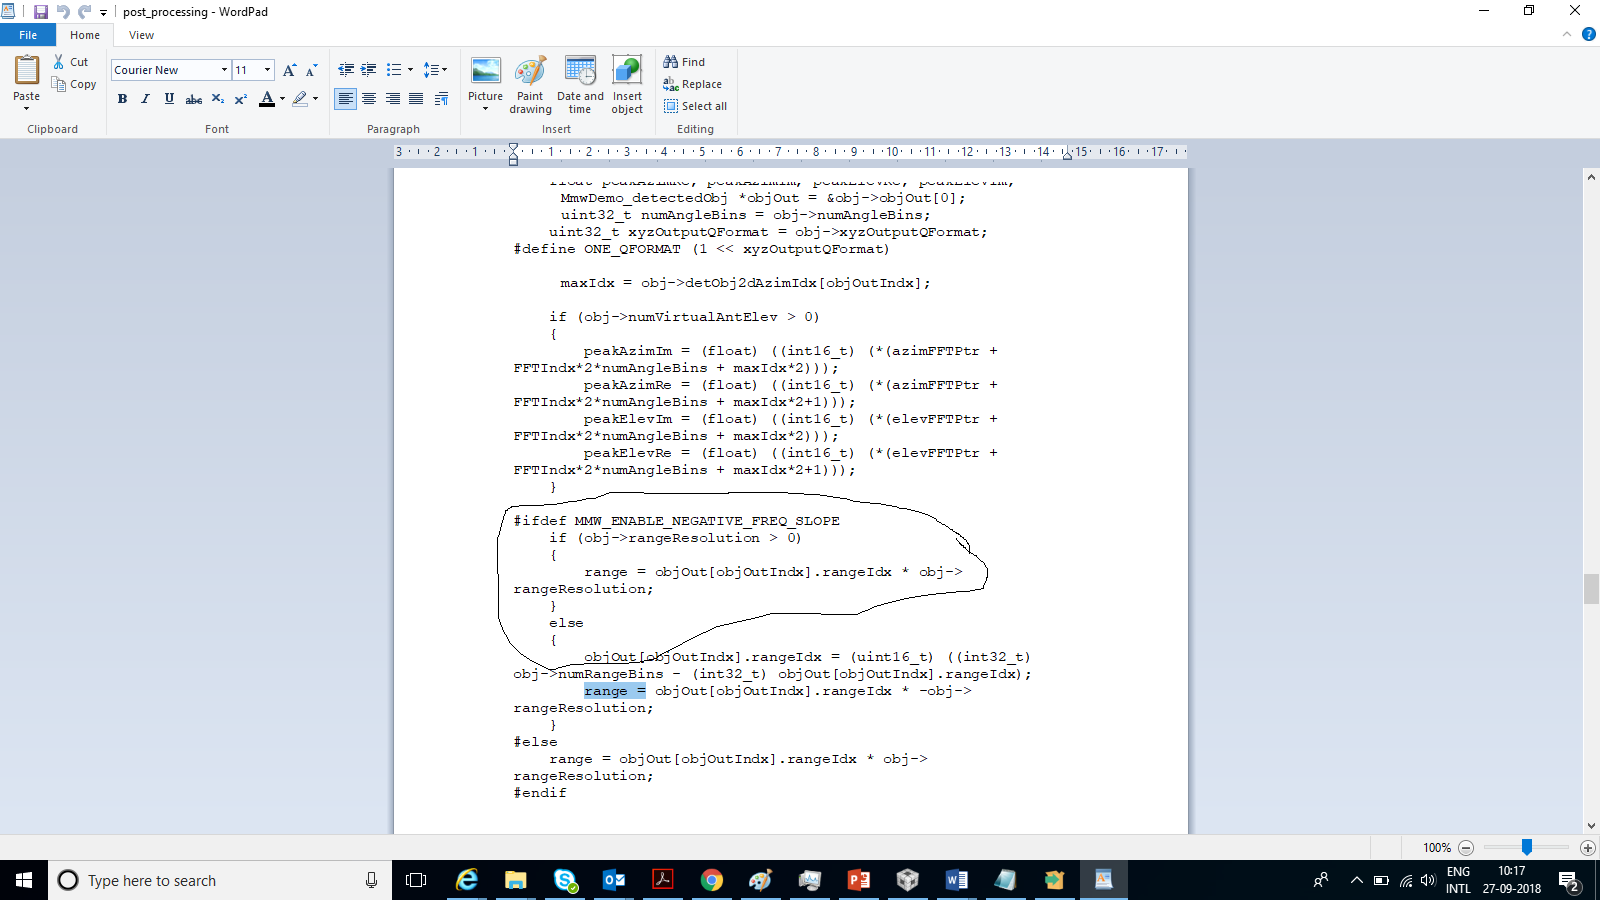
Task: Open WordPad Help
Action: click(1589, 35)
